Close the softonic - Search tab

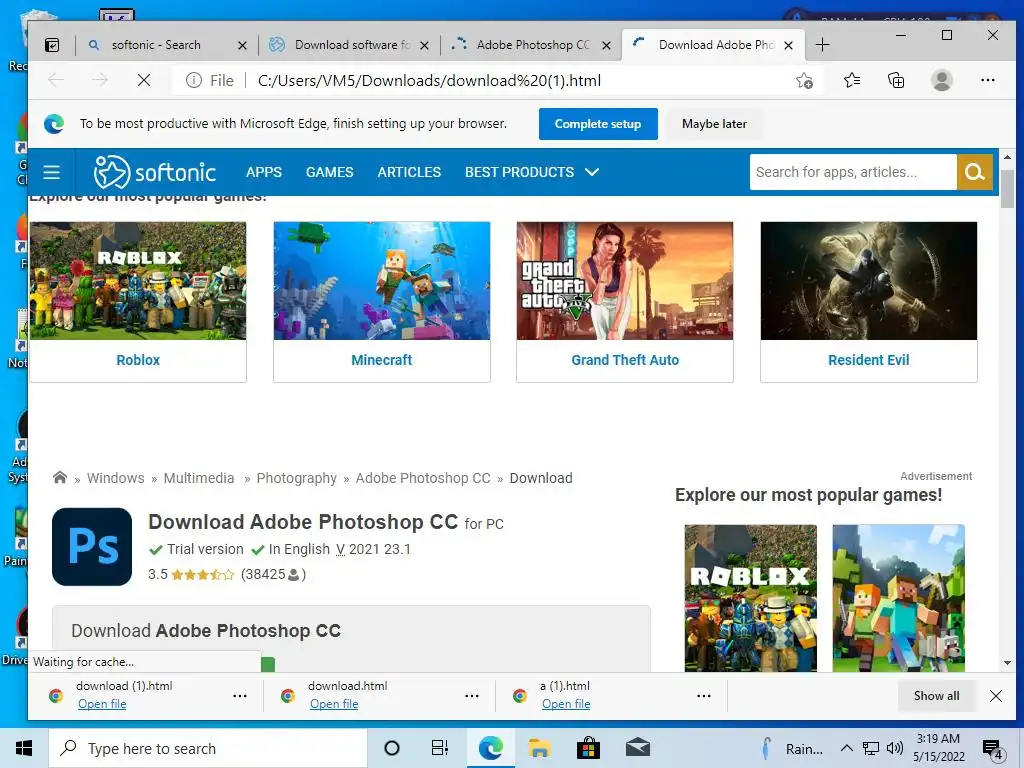pos(242,45)
